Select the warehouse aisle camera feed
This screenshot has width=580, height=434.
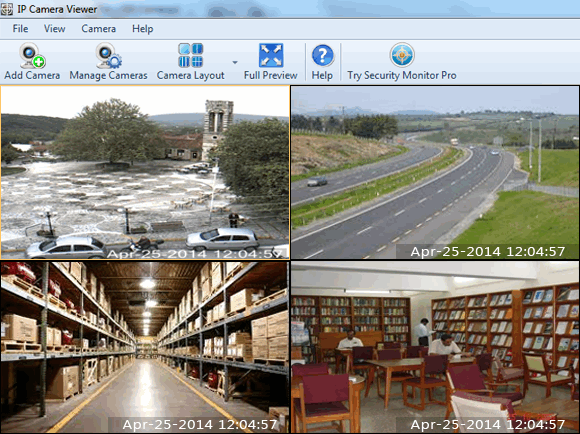tap(145, 347)
